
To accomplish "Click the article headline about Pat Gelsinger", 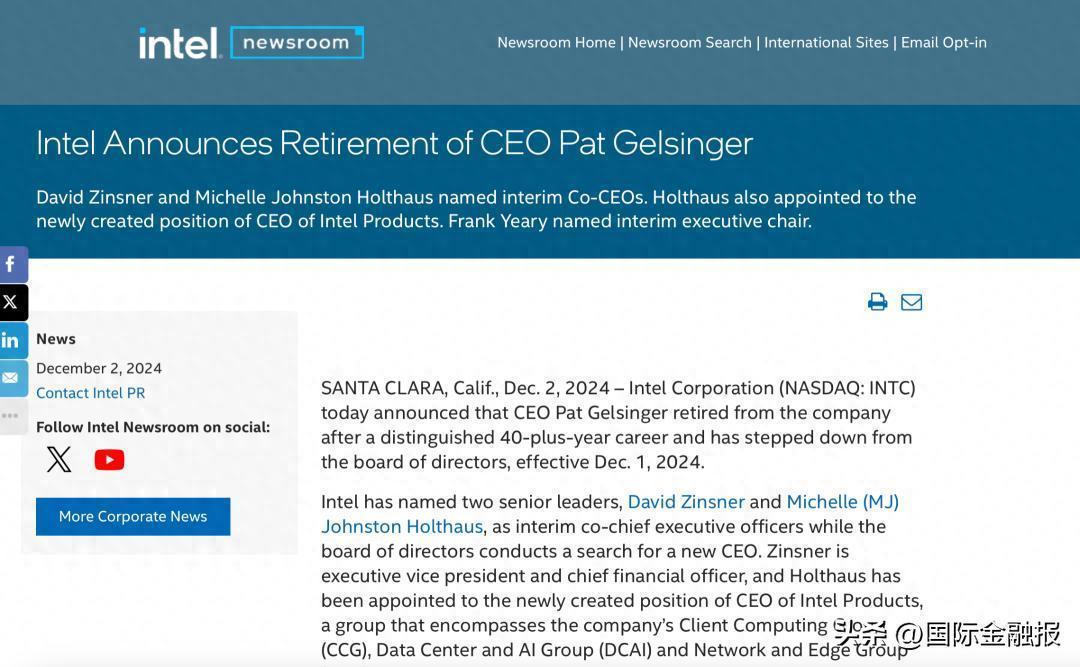I will [x=394, y=143].
